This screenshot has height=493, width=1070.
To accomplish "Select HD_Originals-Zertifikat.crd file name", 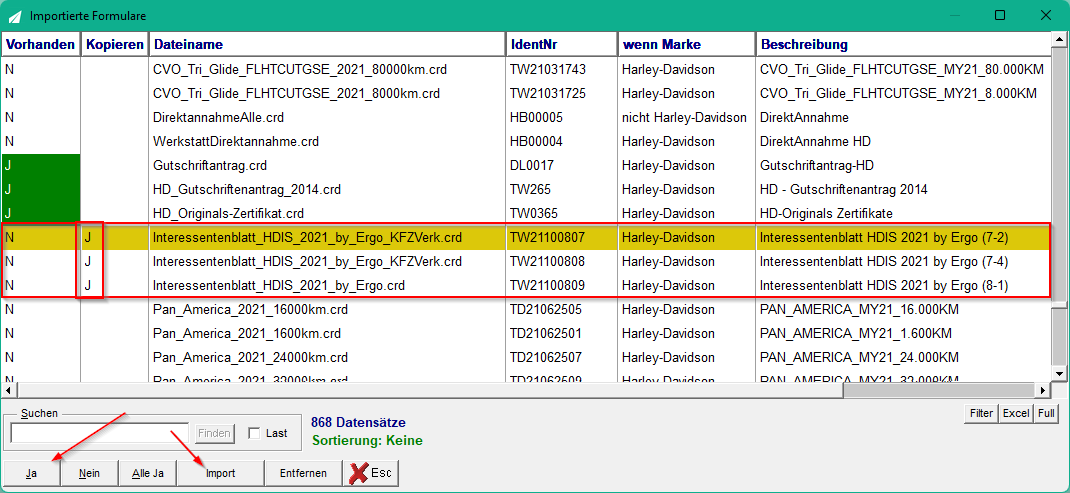I will coord(229,213).
